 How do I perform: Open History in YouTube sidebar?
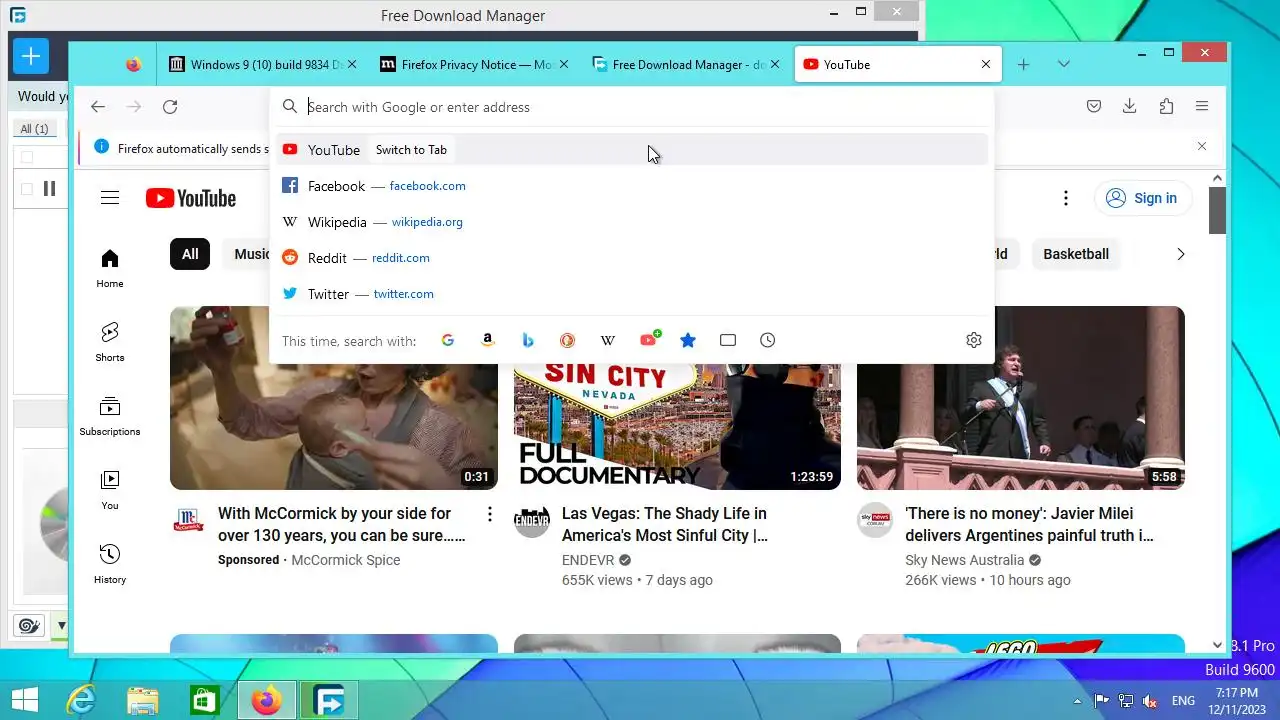point(110,565)
